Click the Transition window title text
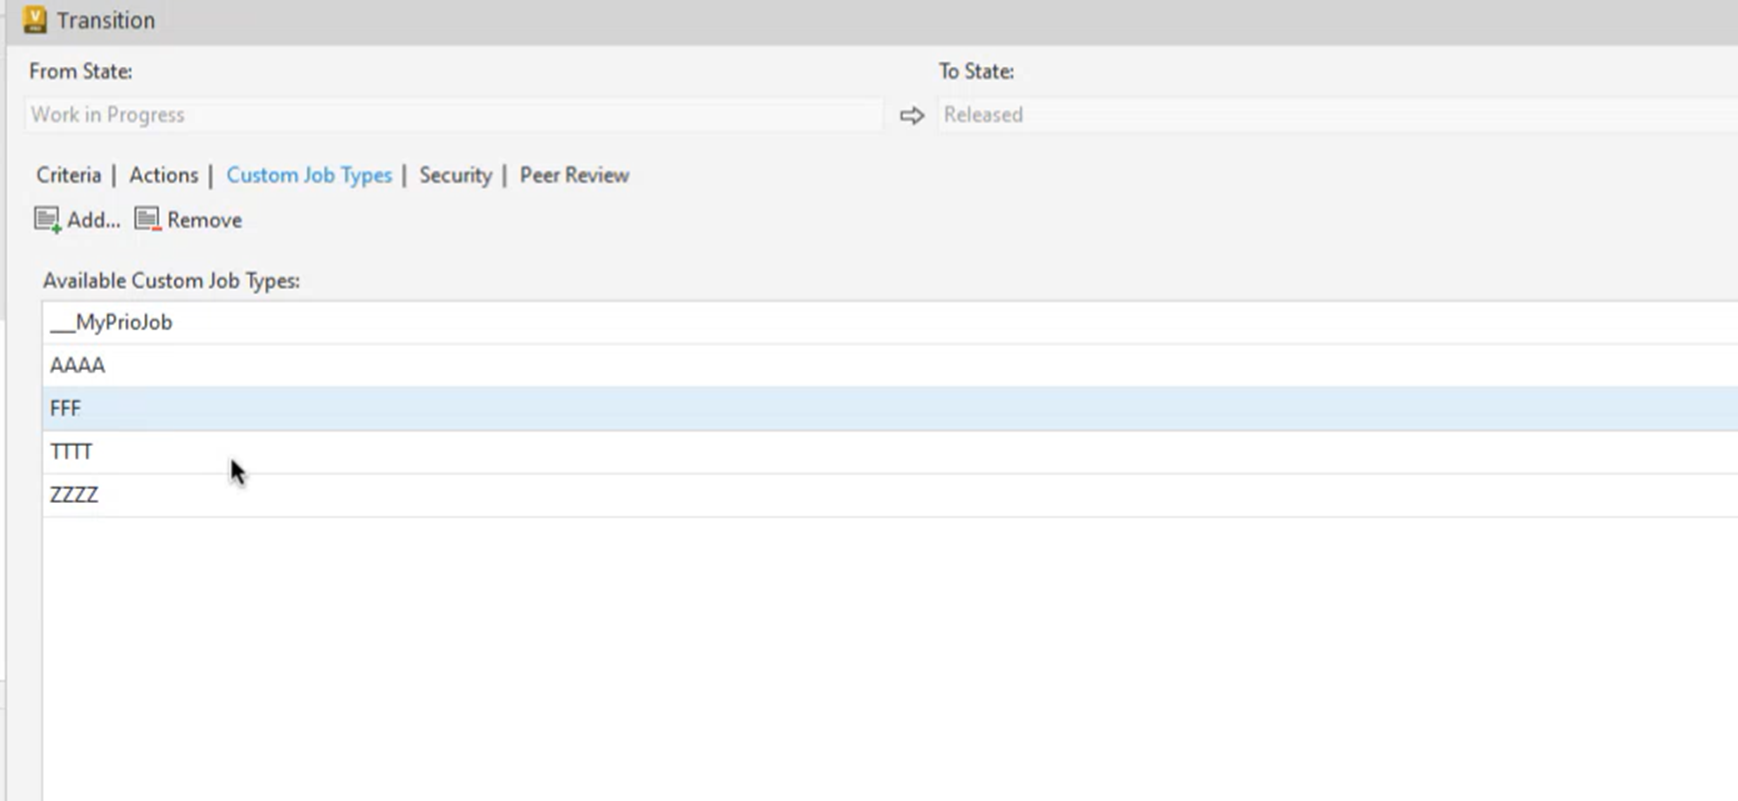 point(106,20)
